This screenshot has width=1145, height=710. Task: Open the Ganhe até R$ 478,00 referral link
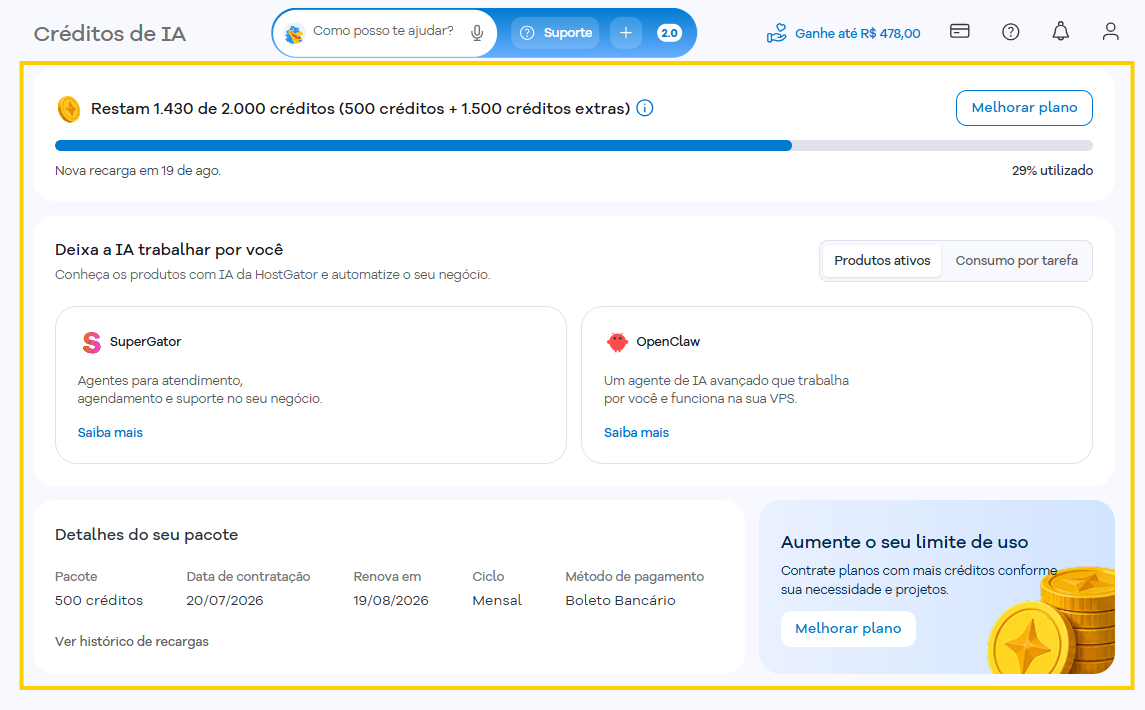pos(857,34)
